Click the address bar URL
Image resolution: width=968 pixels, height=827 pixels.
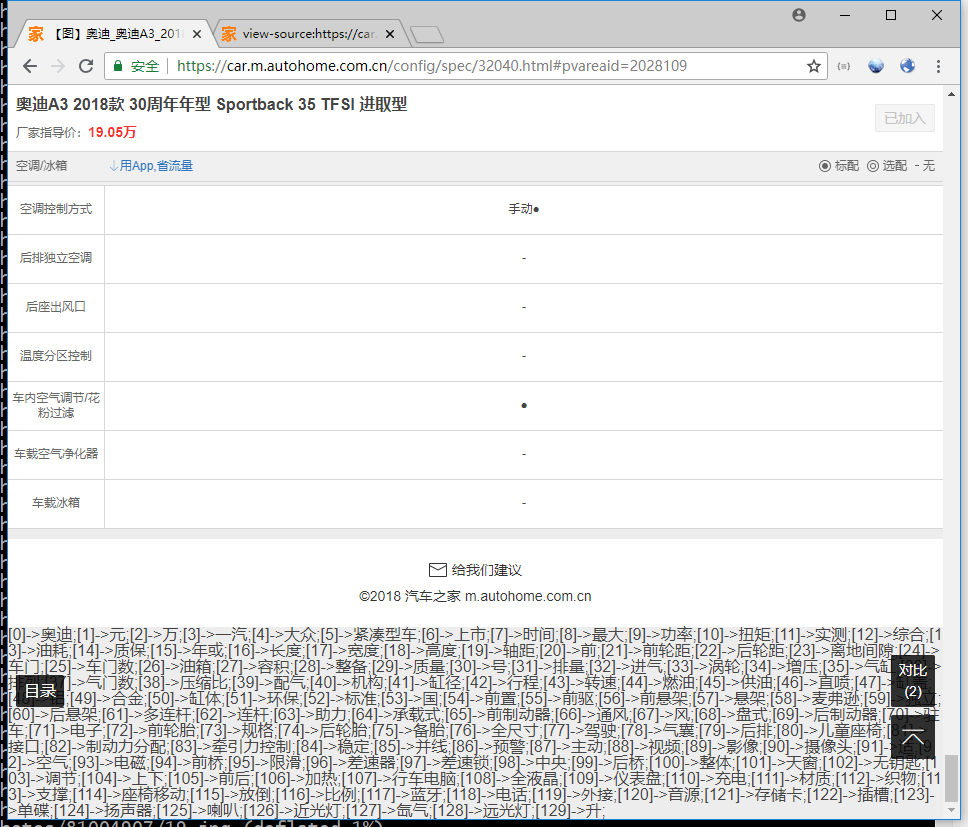coord(432,66)
